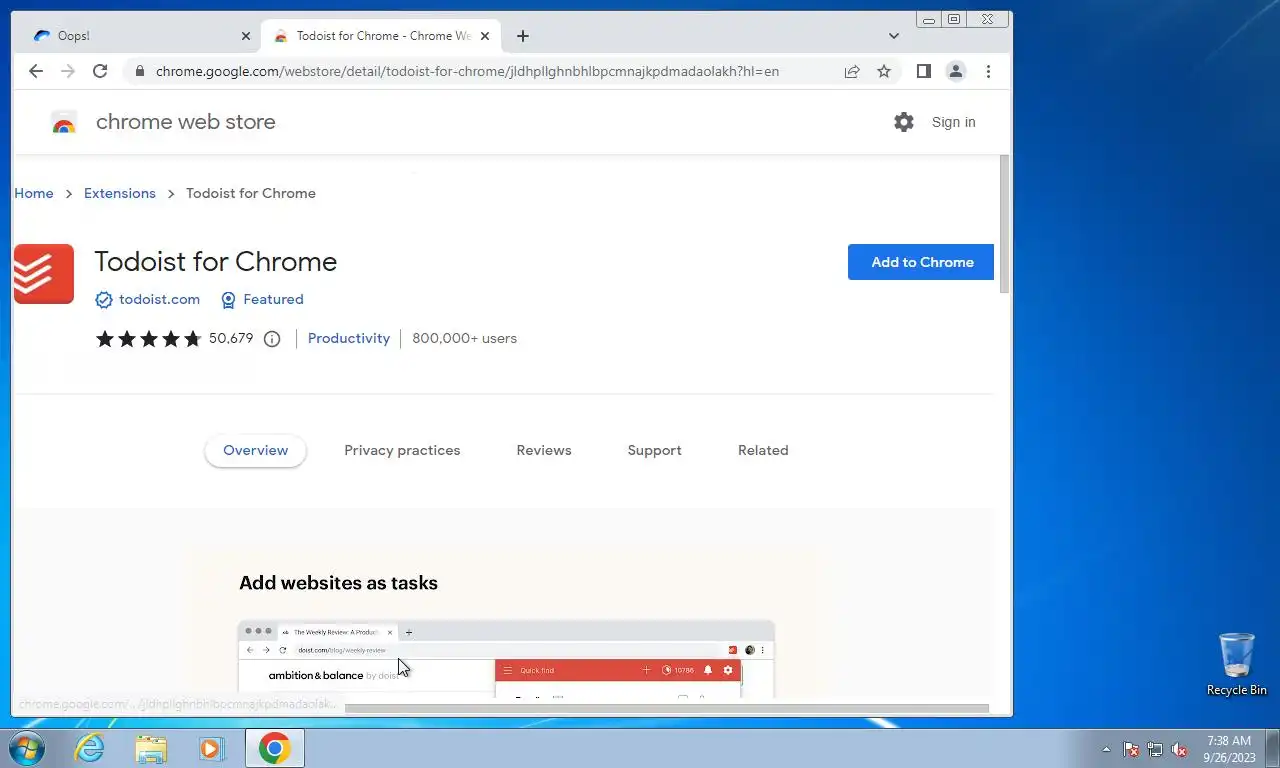Viewport: 1280px width, 768px height.
Task: Show hidden tray icons arrow
Action: (x=1106, y=749)
